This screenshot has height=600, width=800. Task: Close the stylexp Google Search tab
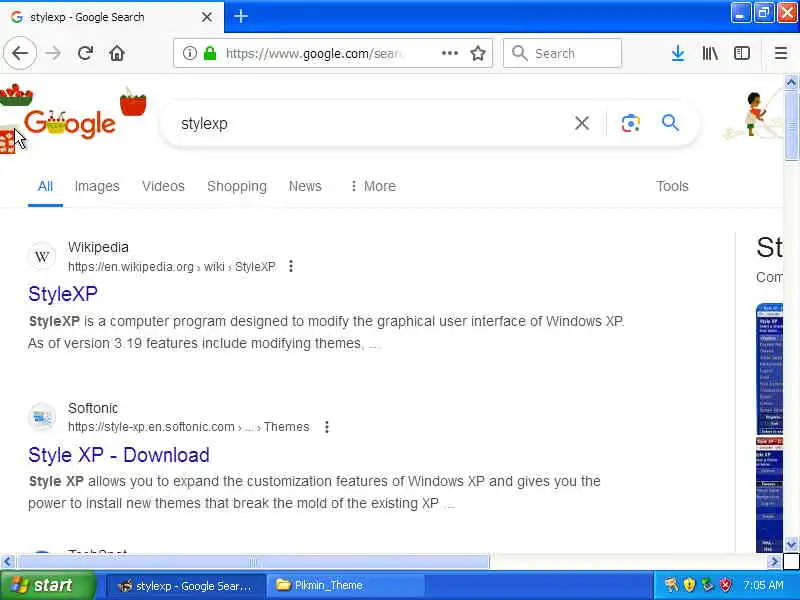[207, 17]
